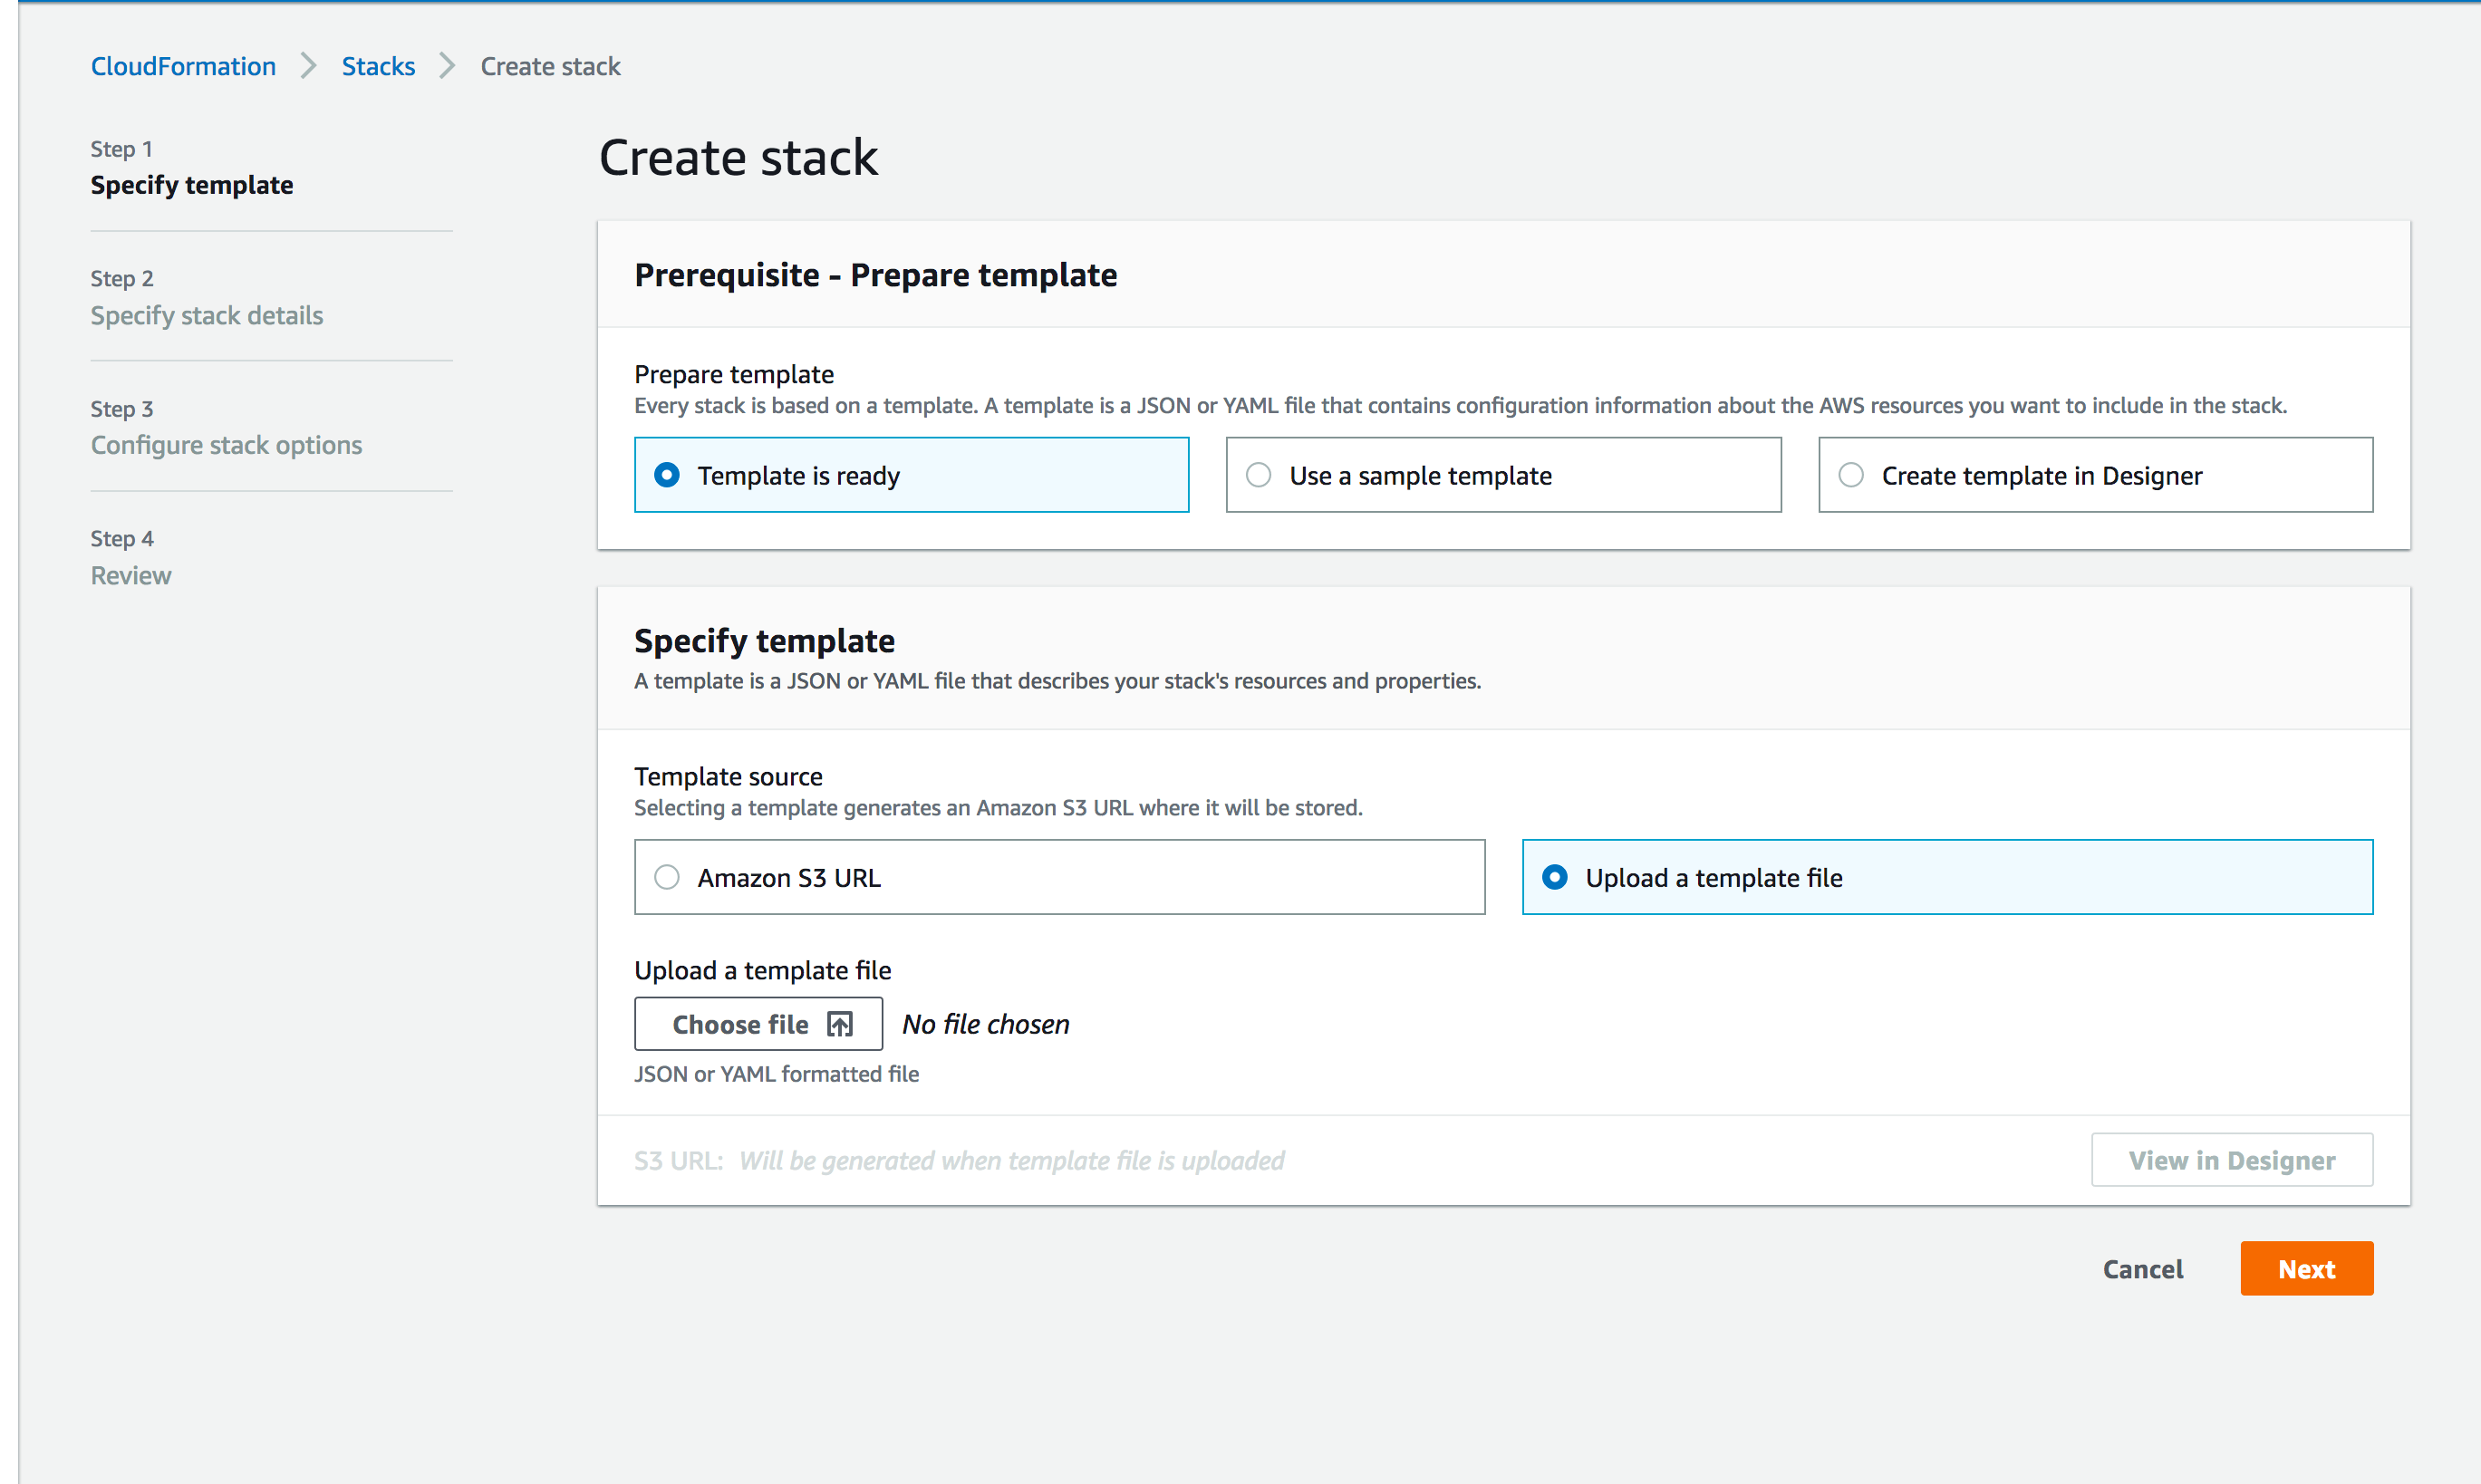This screenshot has height=1484, width=2481.
Task: Open Step 3 Configure stack options
Action: click(x=226, y=445)
